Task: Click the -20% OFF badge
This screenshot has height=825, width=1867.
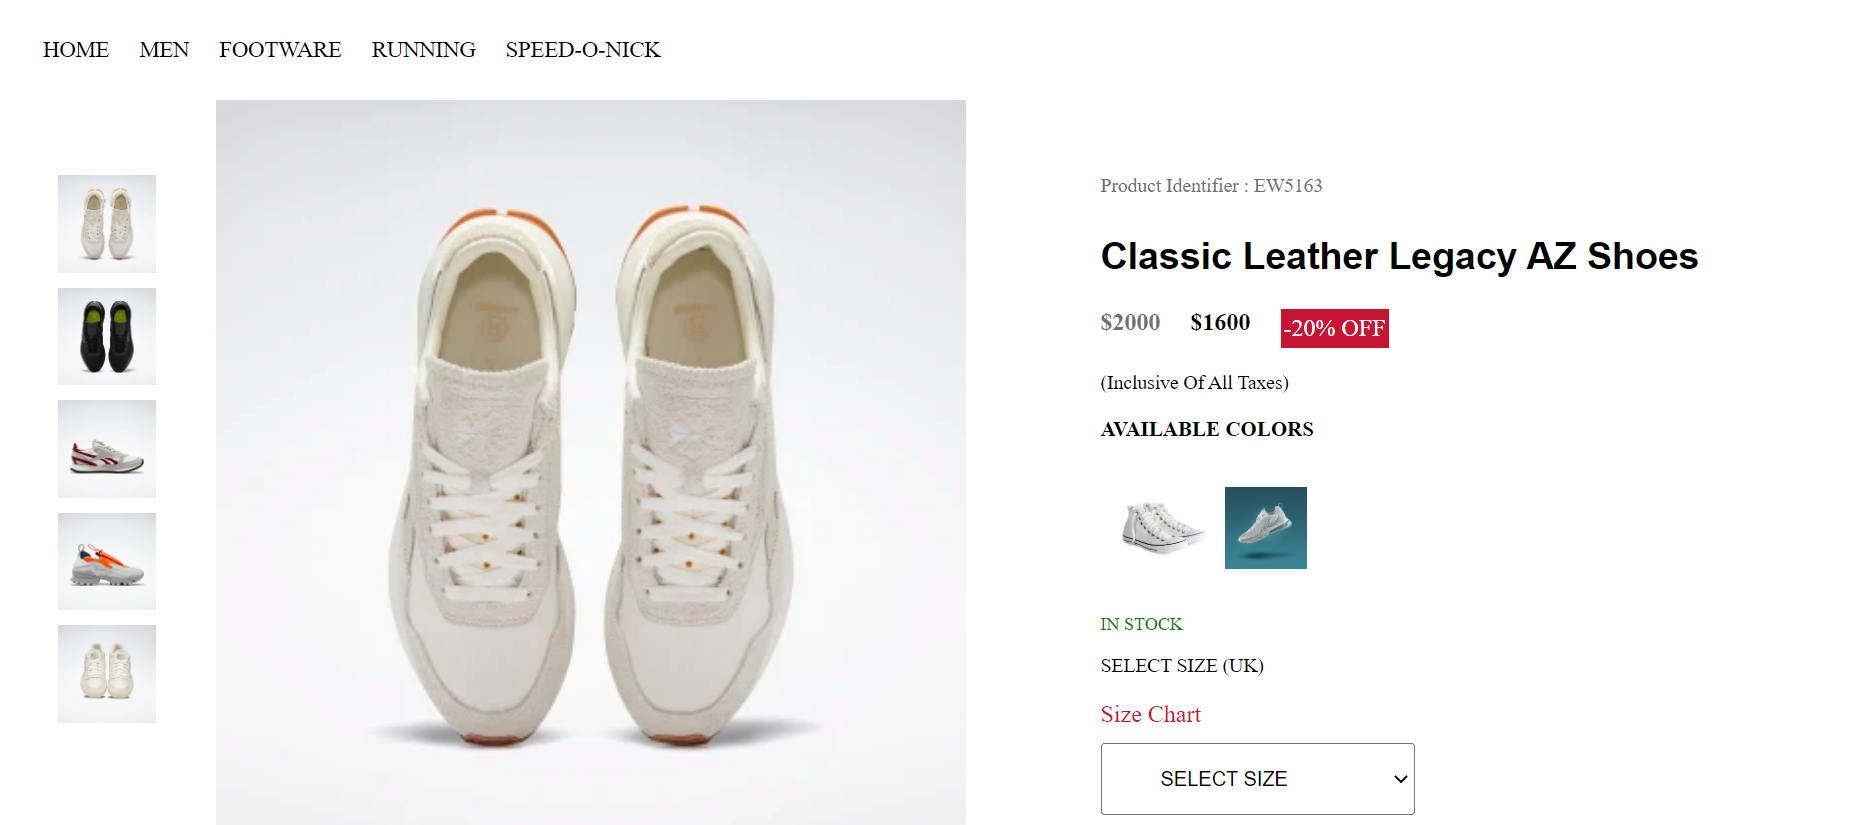Action: (1334, 328)
